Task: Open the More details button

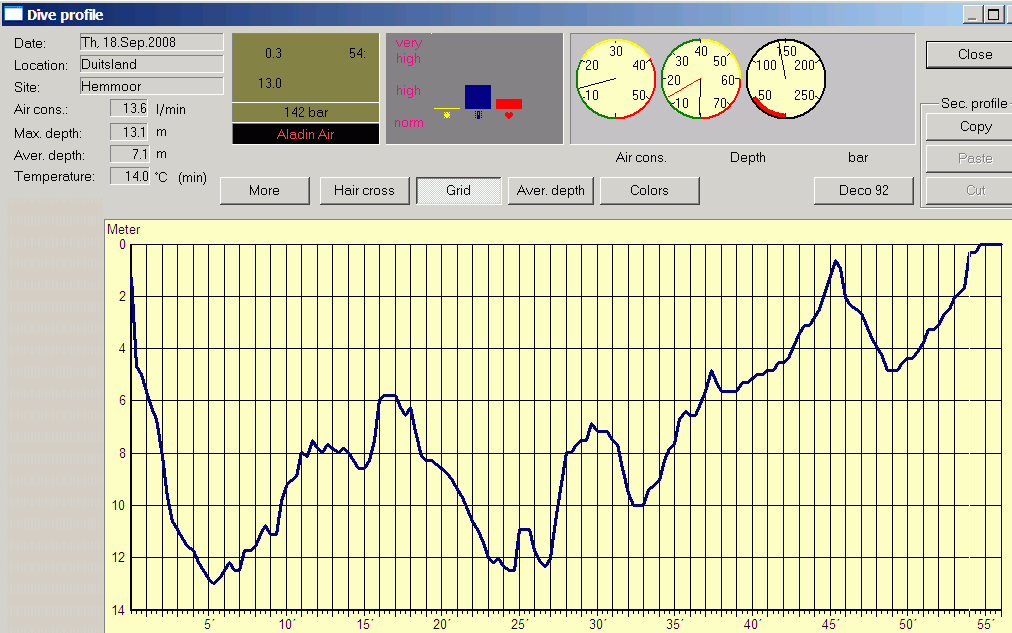Action: (x=264, y=190)
